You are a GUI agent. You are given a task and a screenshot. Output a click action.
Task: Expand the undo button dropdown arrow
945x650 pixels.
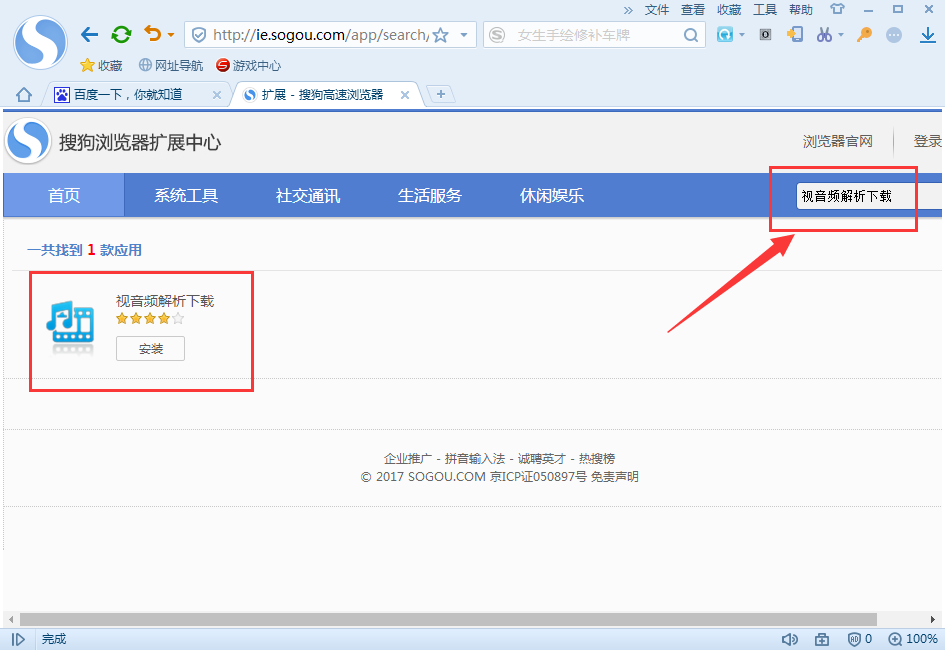click(170, 33)
